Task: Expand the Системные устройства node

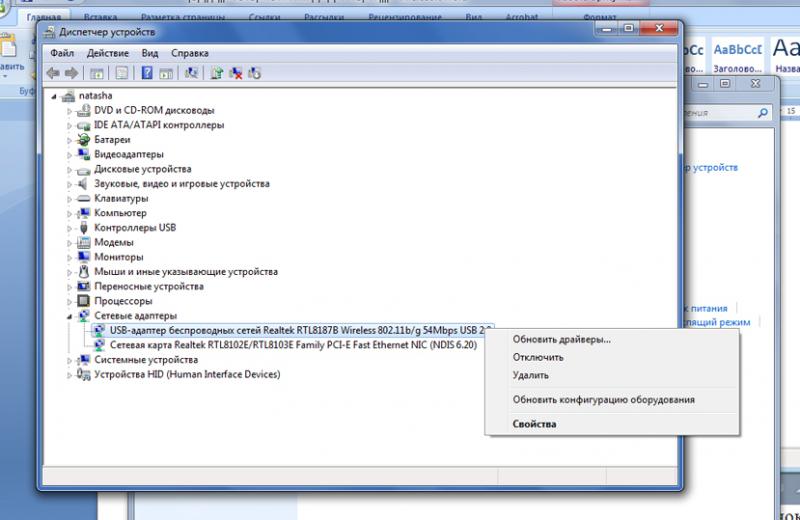Action: [x=69, y=360]
